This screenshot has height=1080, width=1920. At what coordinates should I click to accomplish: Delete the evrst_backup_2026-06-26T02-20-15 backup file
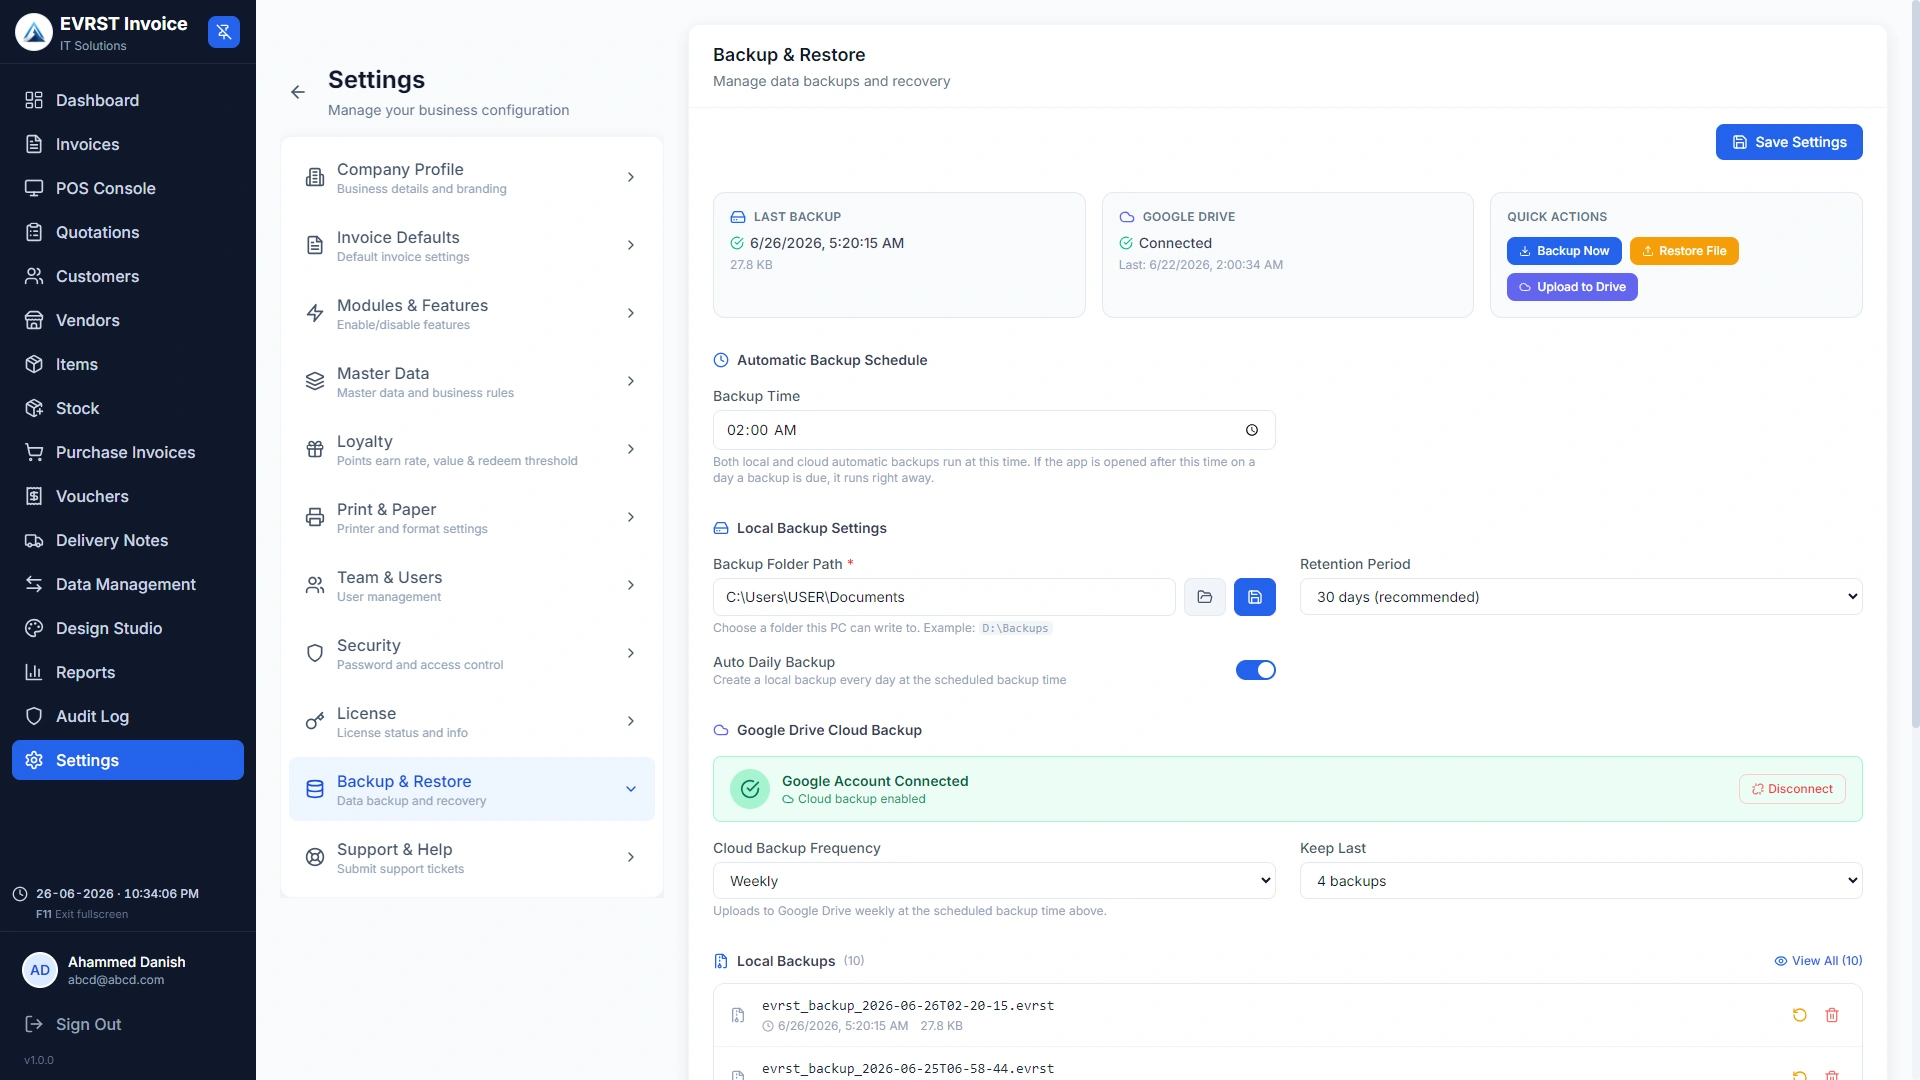[1832, 1015]
